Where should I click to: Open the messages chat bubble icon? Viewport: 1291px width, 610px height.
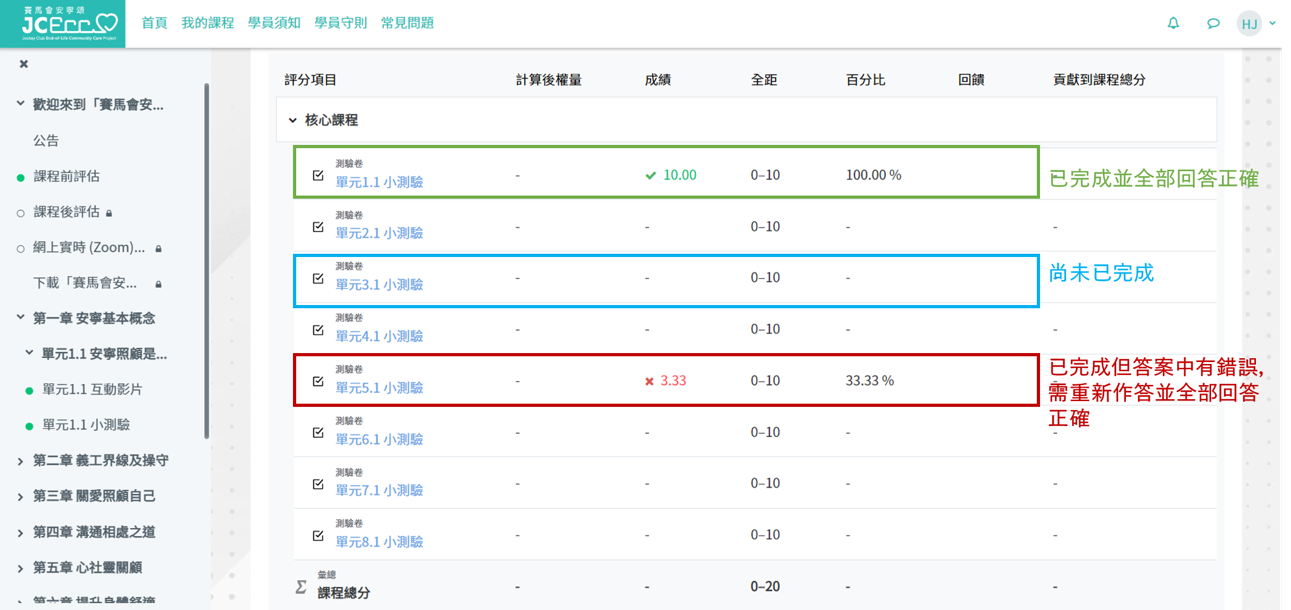click(1213, 23)
